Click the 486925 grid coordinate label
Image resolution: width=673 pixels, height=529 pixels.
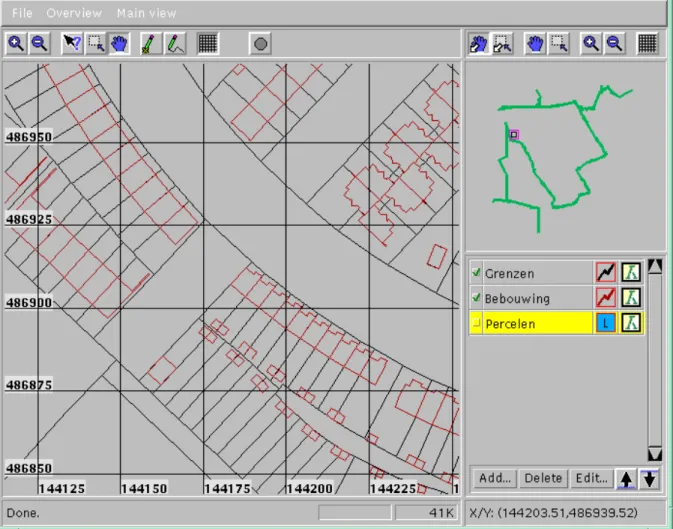pyautogui.click(x=29, y=219)
